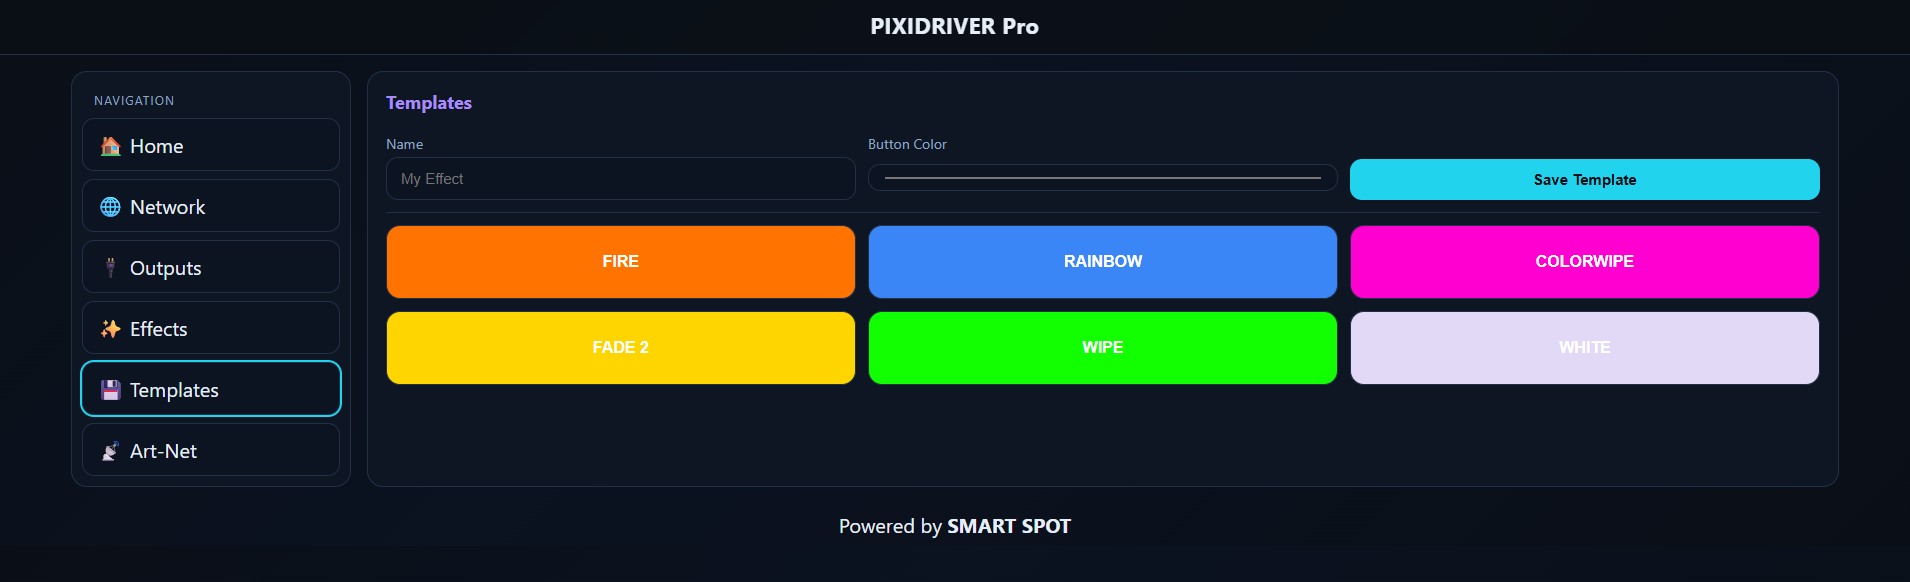Image resolution: width=1910 pixels, height=582 pixels.
Task: Click the house icon beside Home
Action: click(111, 146)
